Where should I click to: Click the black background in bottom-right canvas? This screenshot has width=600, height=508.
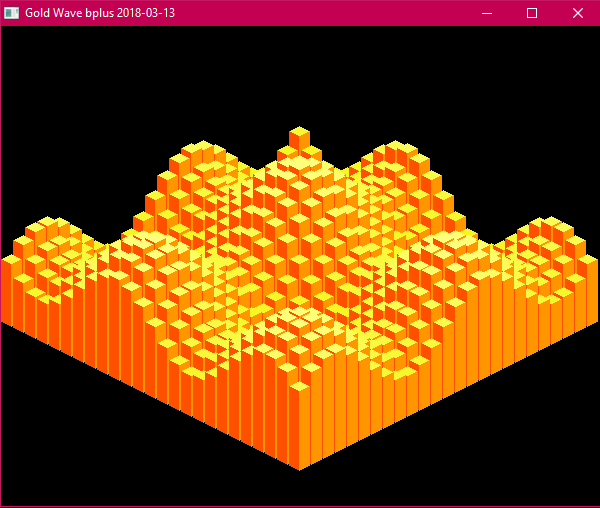tap(540, 460)
